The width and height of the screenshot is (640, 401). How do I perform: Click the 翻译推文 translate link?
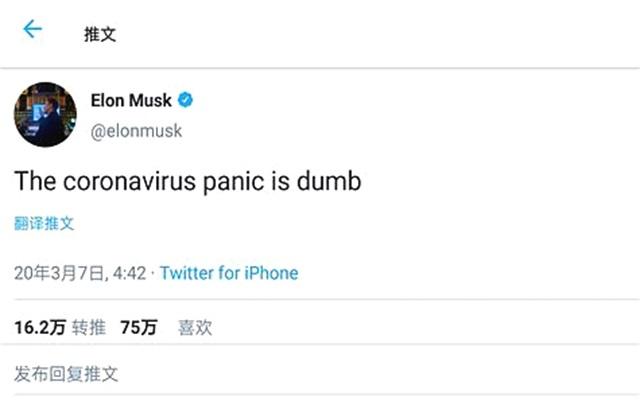[44, 223]
